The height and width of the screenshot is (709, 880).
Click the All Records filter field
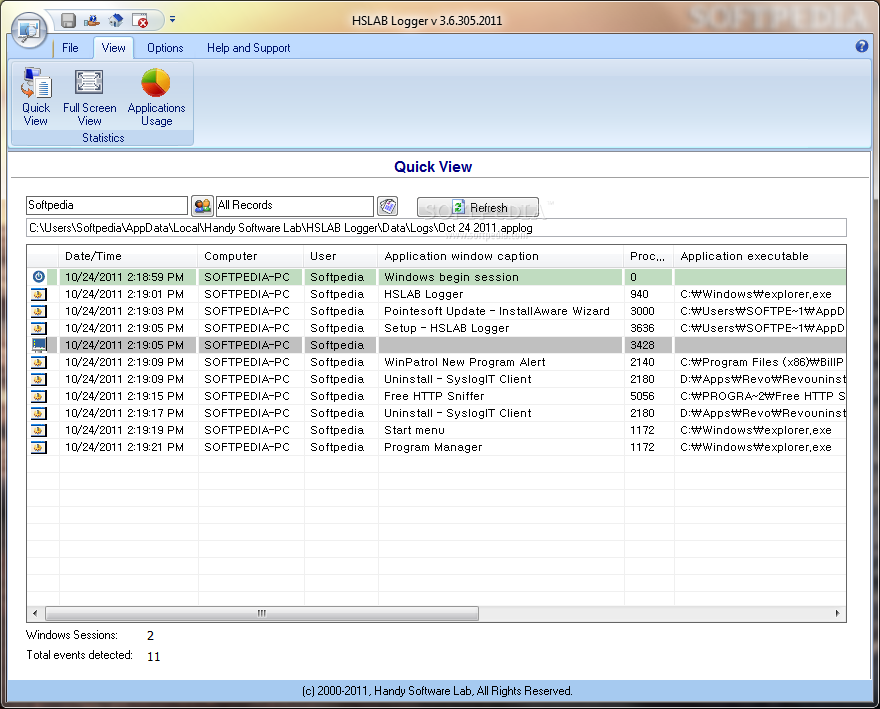[x=295, y=205]
